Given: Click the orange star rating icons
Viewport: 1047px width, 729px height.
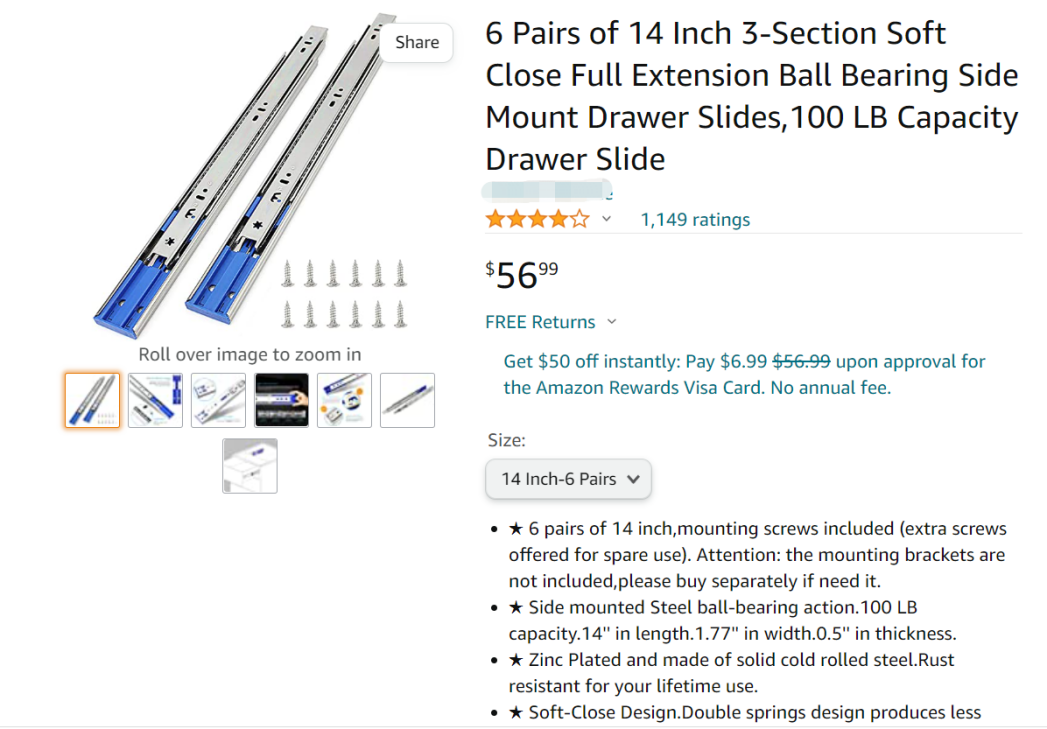Looking at the screenshot, I should pos(537,220).
